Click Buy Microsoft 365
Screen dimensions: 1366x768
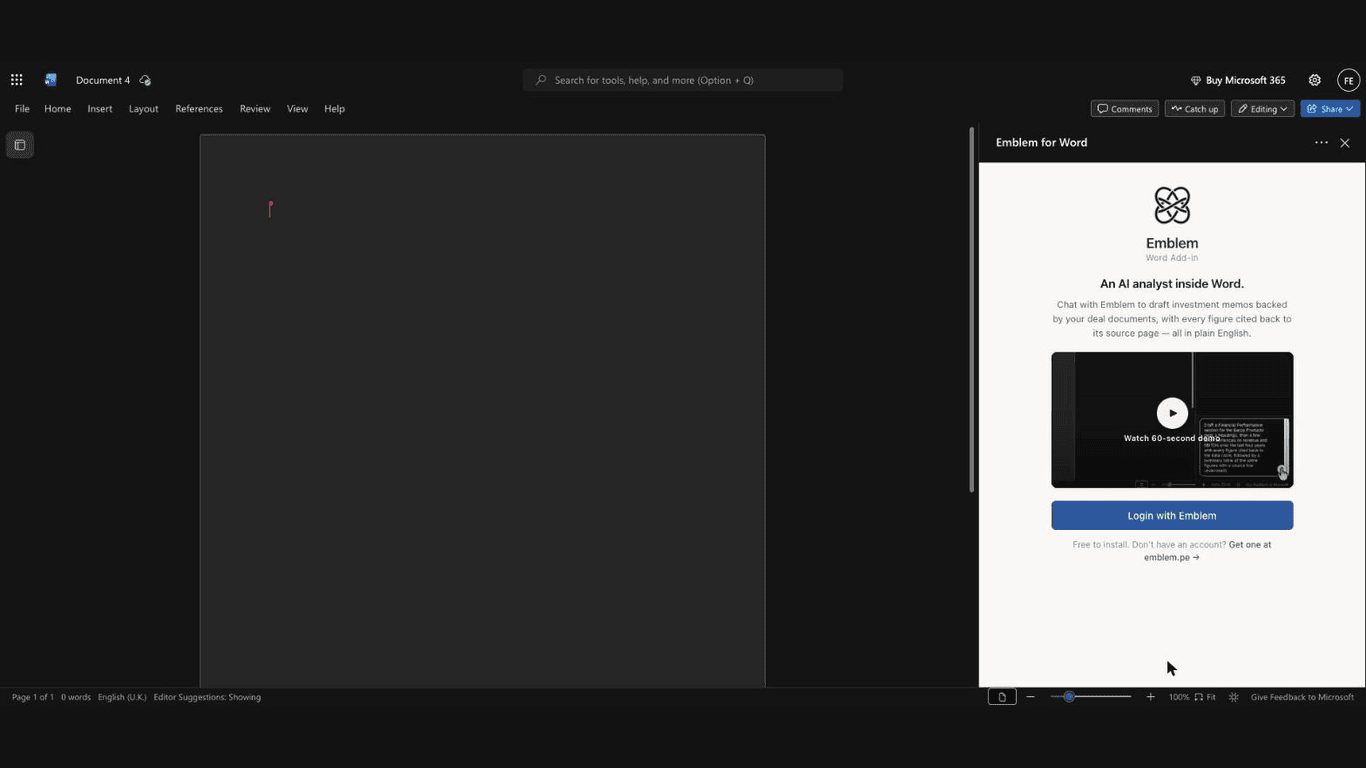pos(1238,80)
